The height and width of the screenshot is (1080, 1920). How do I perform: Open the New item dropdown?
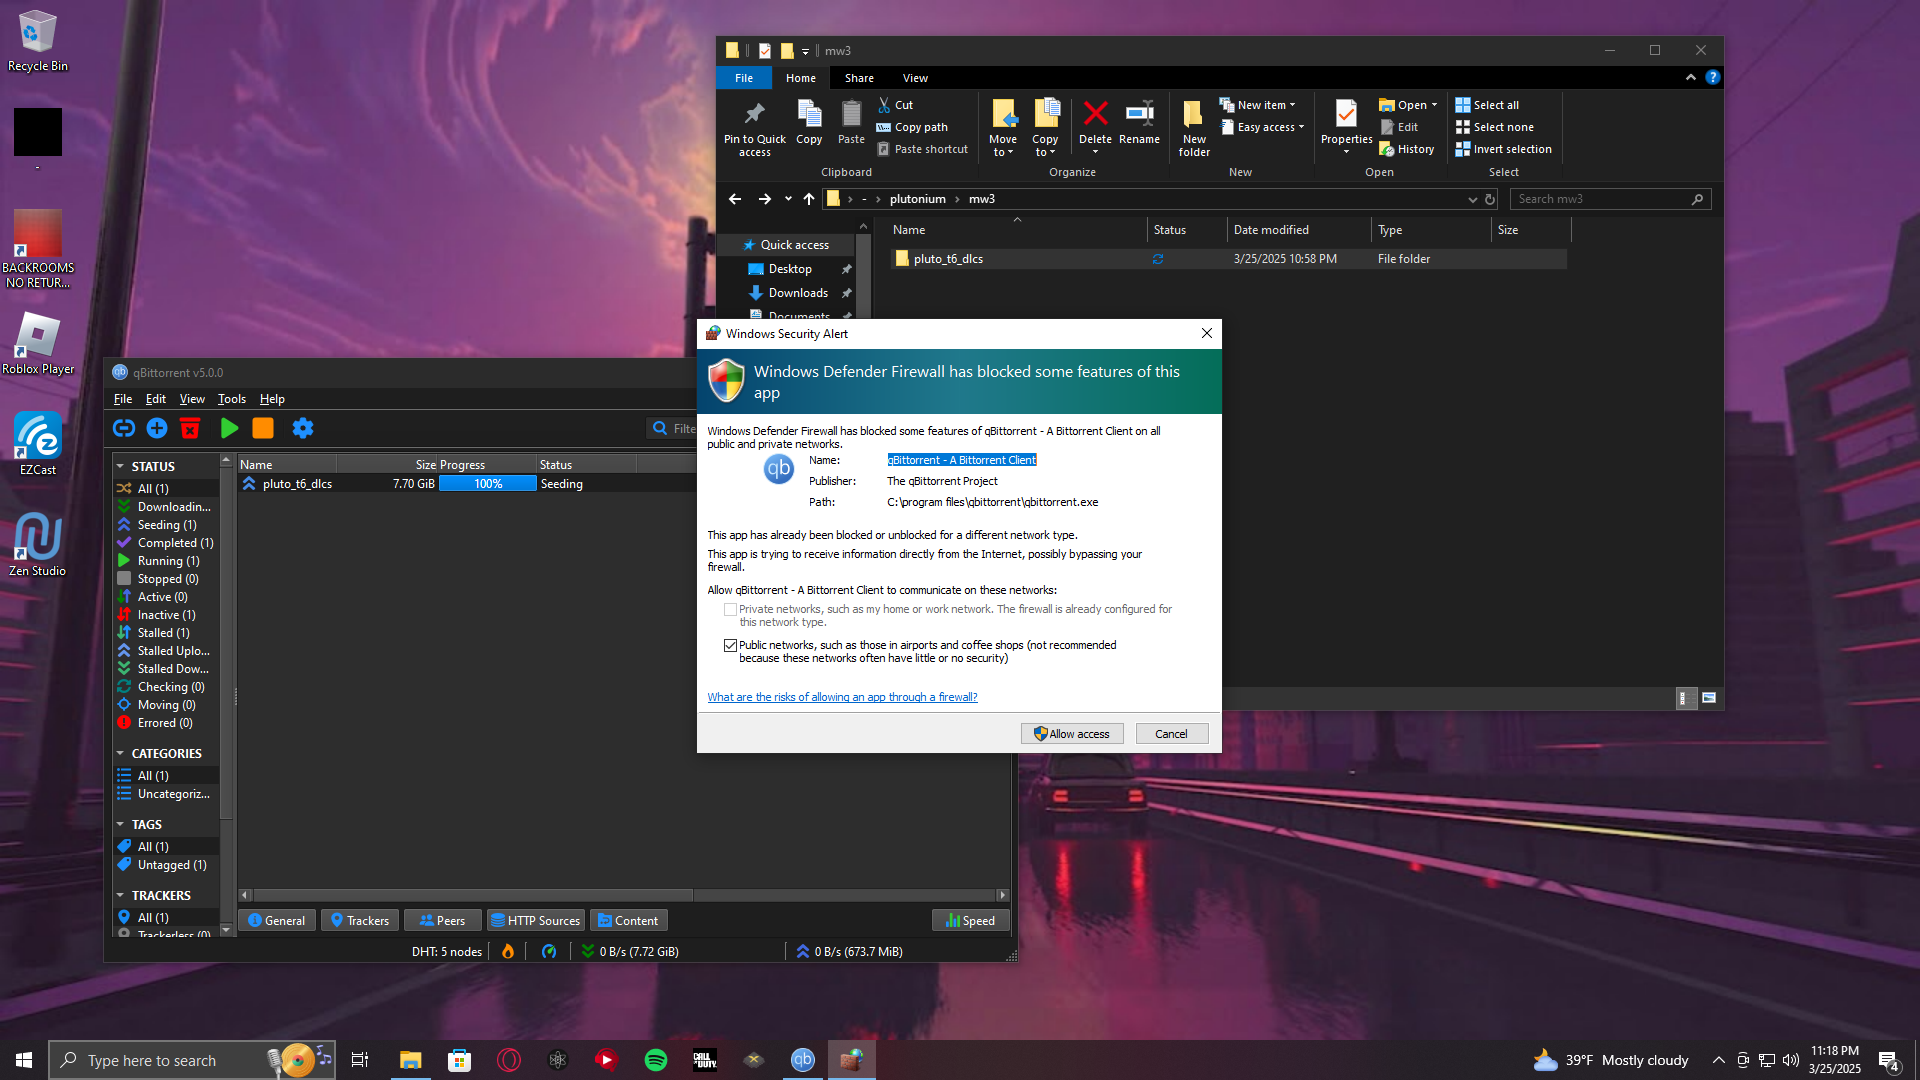point(1258,105)
